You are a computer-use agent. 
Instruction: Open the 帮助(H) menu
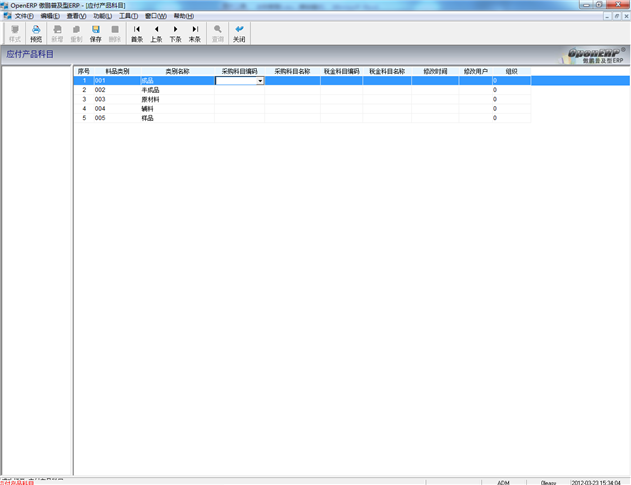[x=184, y=16]
